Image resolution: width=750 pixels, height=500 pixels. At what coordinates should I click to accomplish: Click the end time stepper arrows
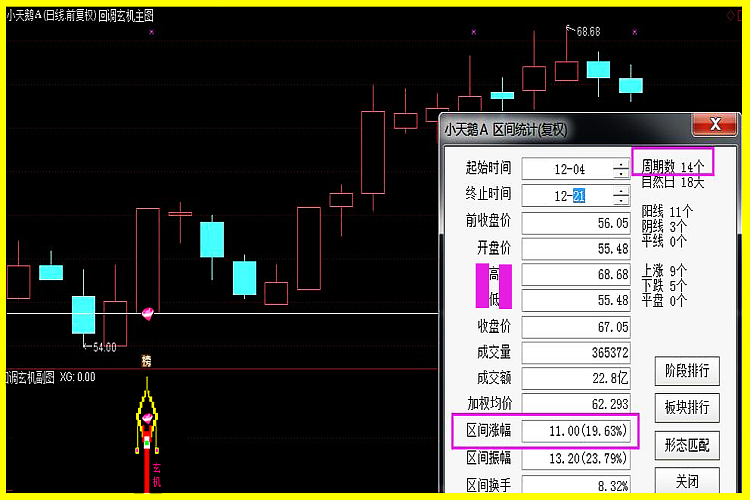click(x=620, y=196)
